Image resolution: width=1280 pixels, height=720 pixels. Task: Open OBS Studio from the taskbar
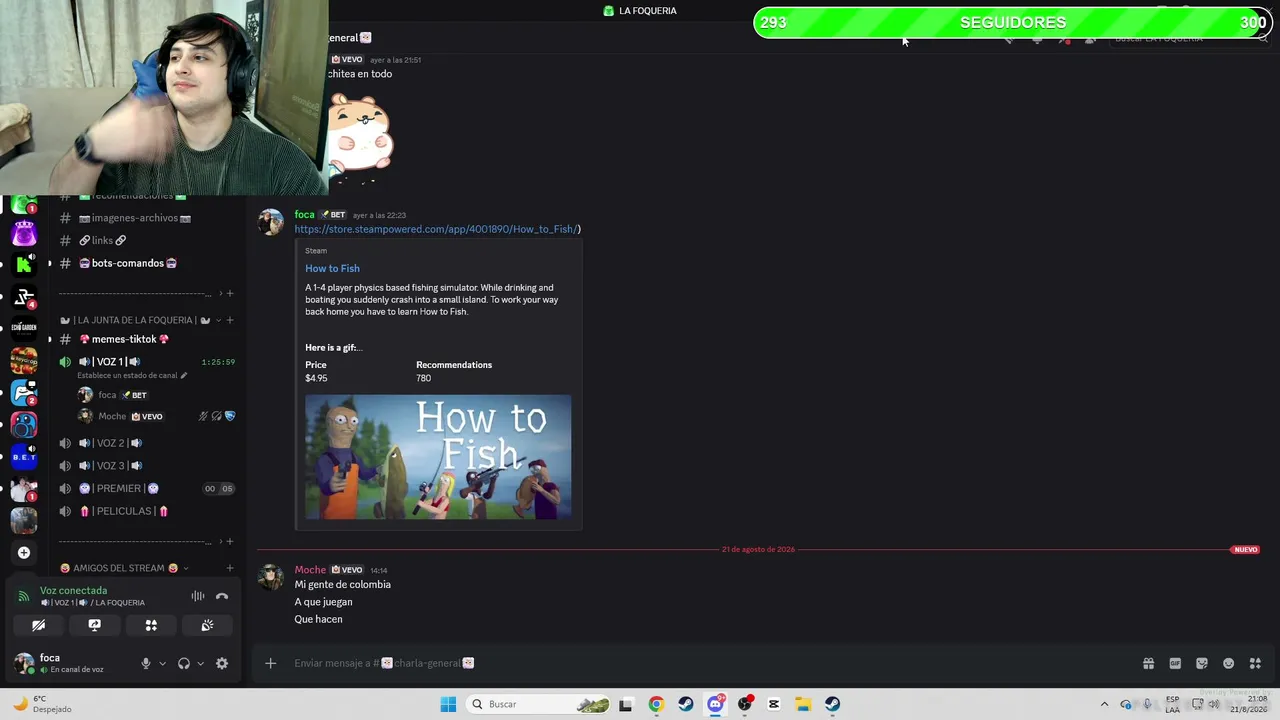point(745,704)
